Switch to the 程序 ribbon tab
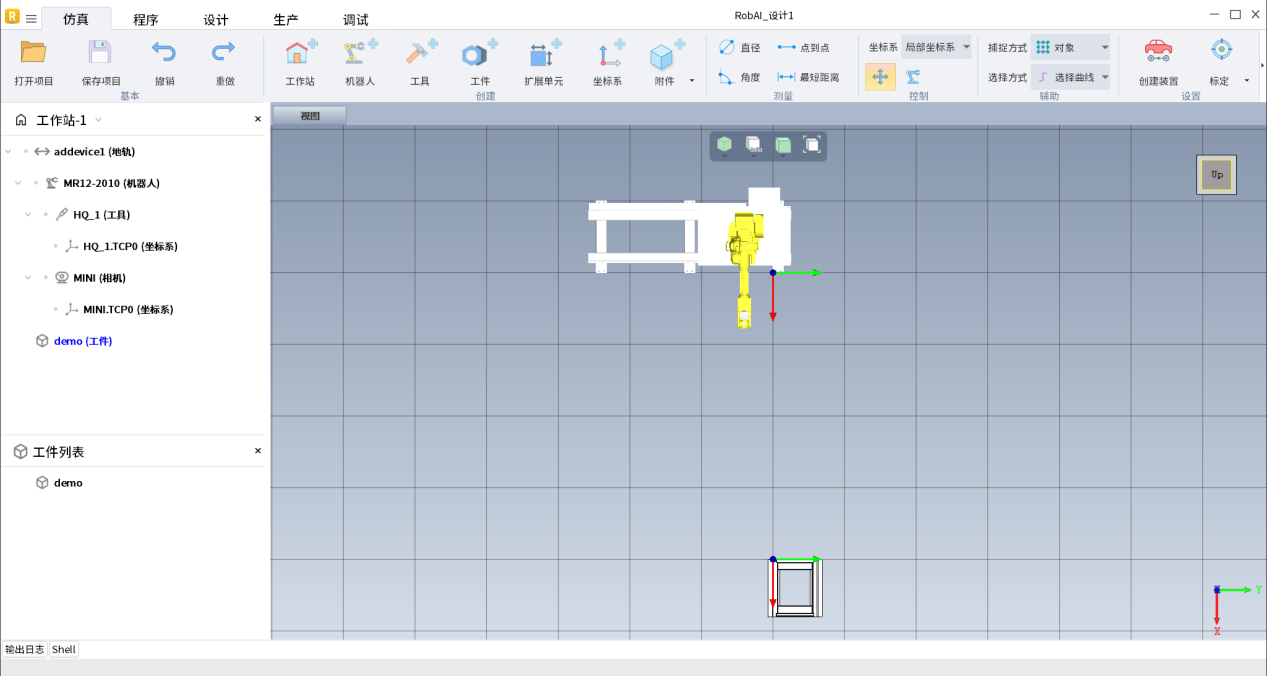This screenshot has width=1267, height=676. point(146,20)
